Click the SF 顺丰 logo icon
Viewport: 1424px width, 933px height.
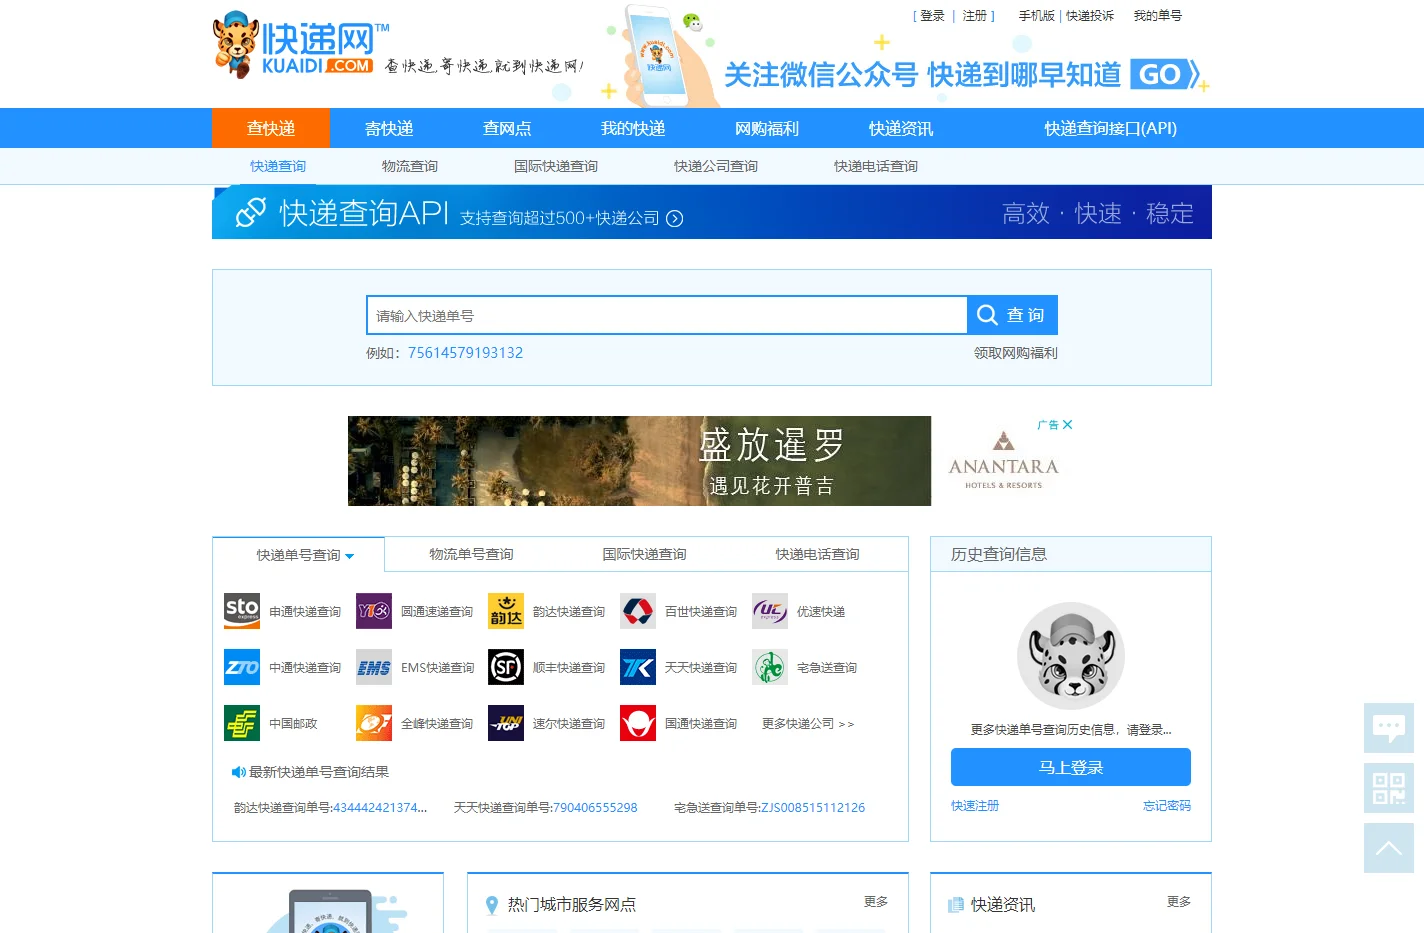tap(506, 667)
